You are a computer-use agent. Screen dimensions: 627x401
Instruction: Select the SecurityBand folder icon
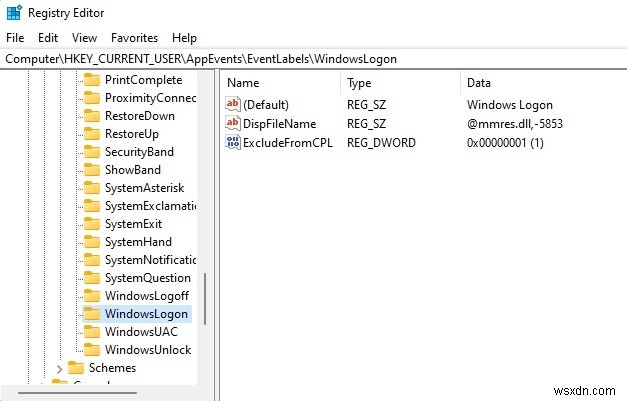point(92,152)
